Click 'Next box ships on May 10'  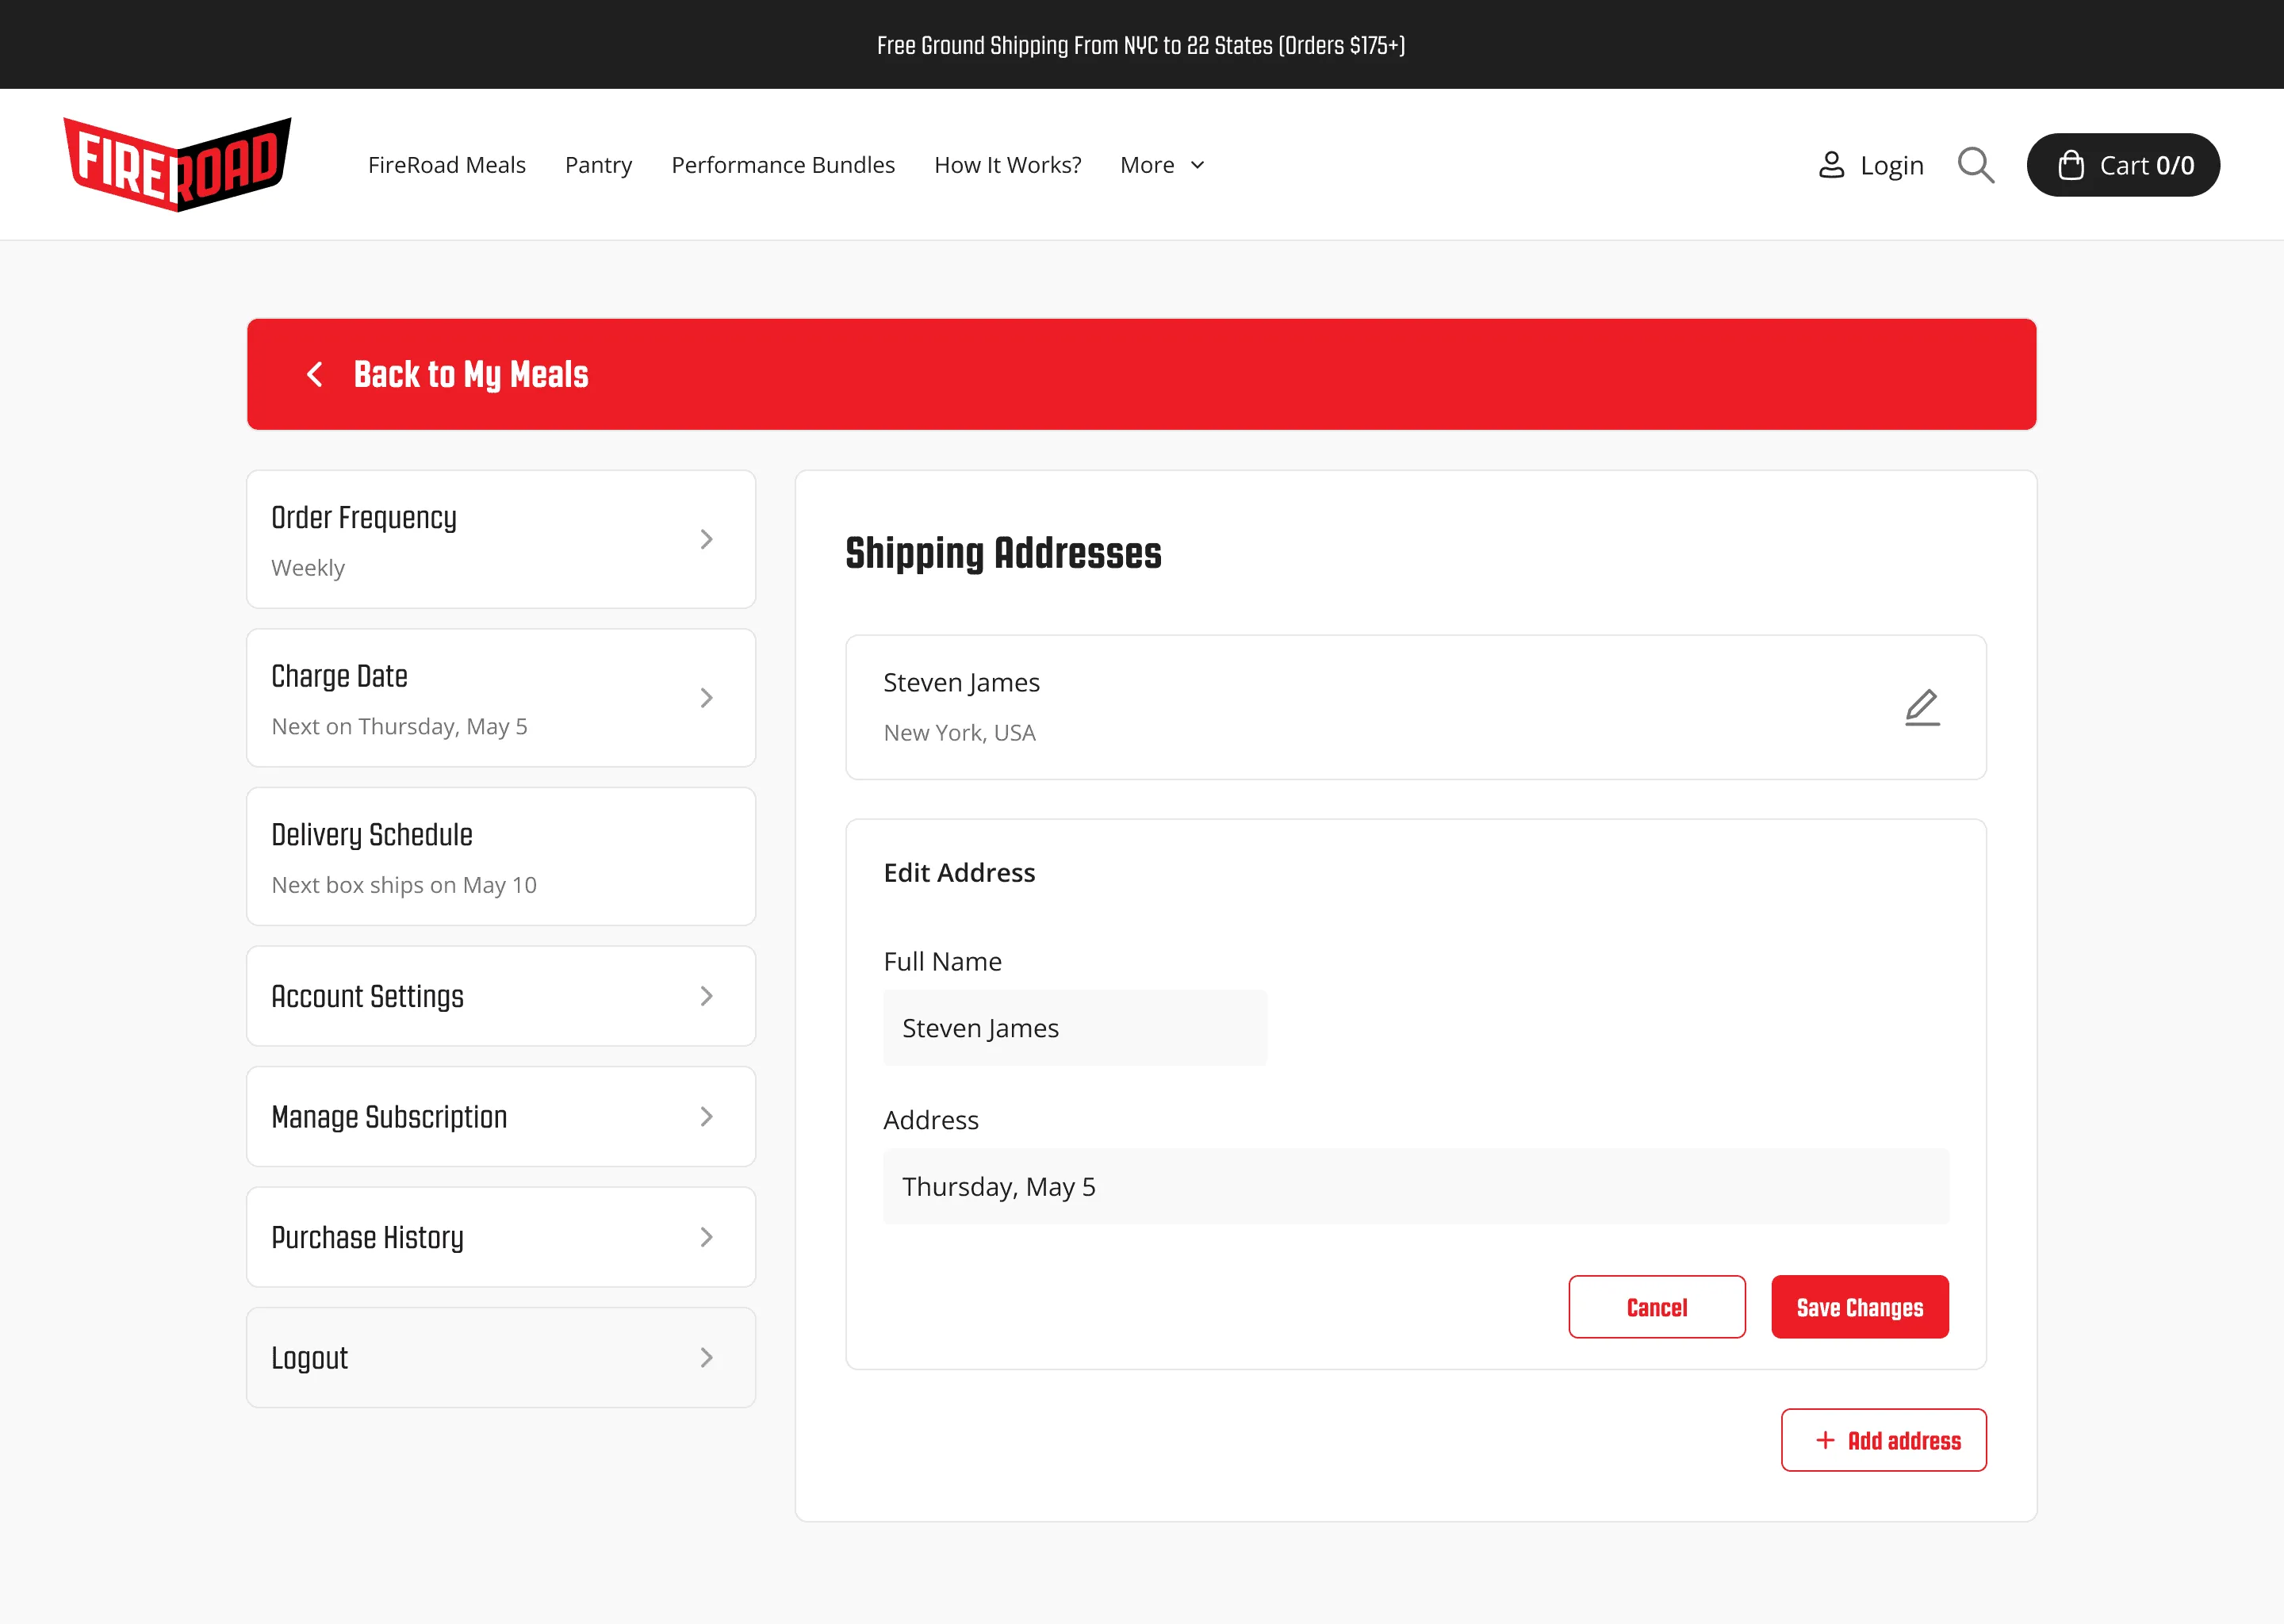pos(404,885)
